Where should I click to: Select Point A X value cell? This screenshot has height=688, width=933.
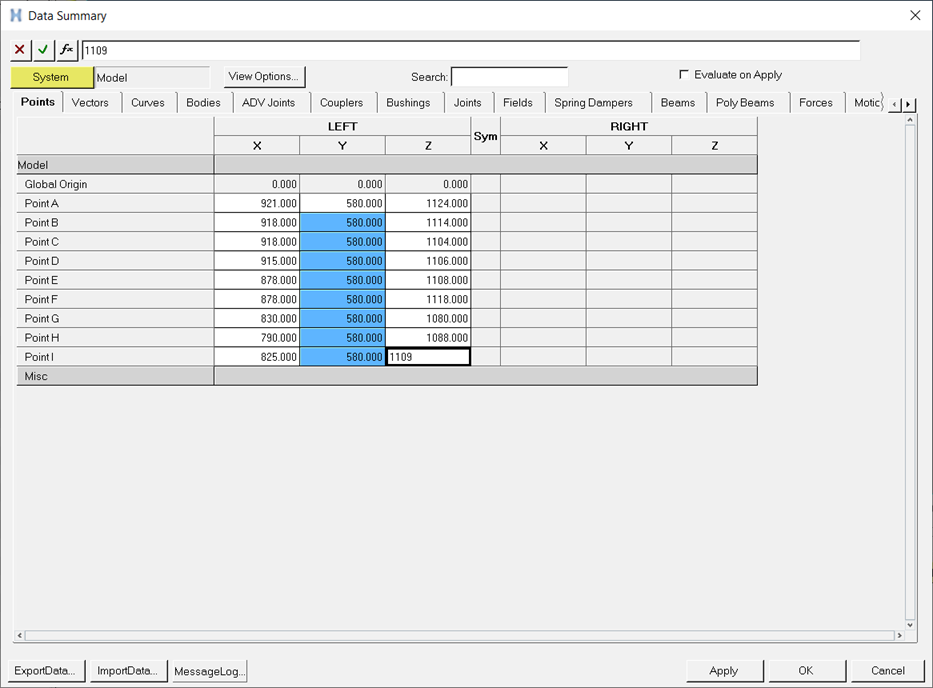[x=257, y=204]
